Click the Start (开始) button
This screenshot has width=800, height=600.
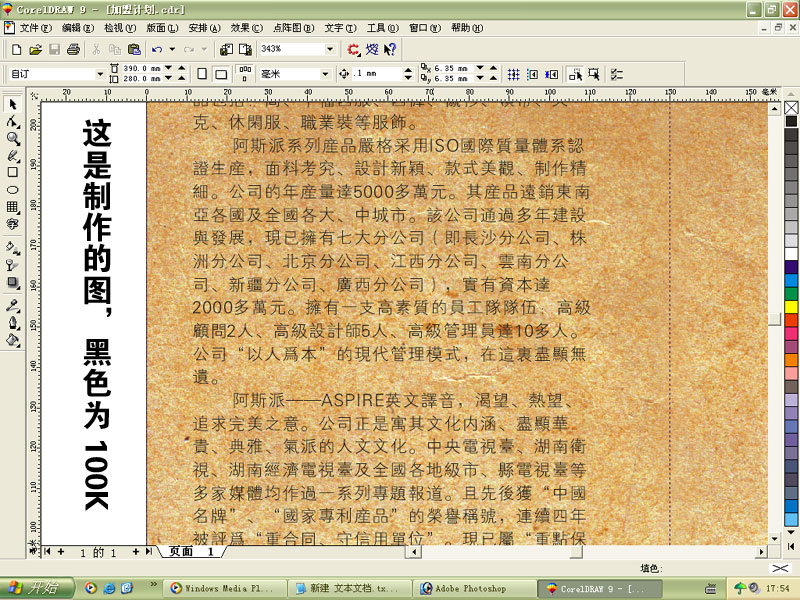coord(37,588)
